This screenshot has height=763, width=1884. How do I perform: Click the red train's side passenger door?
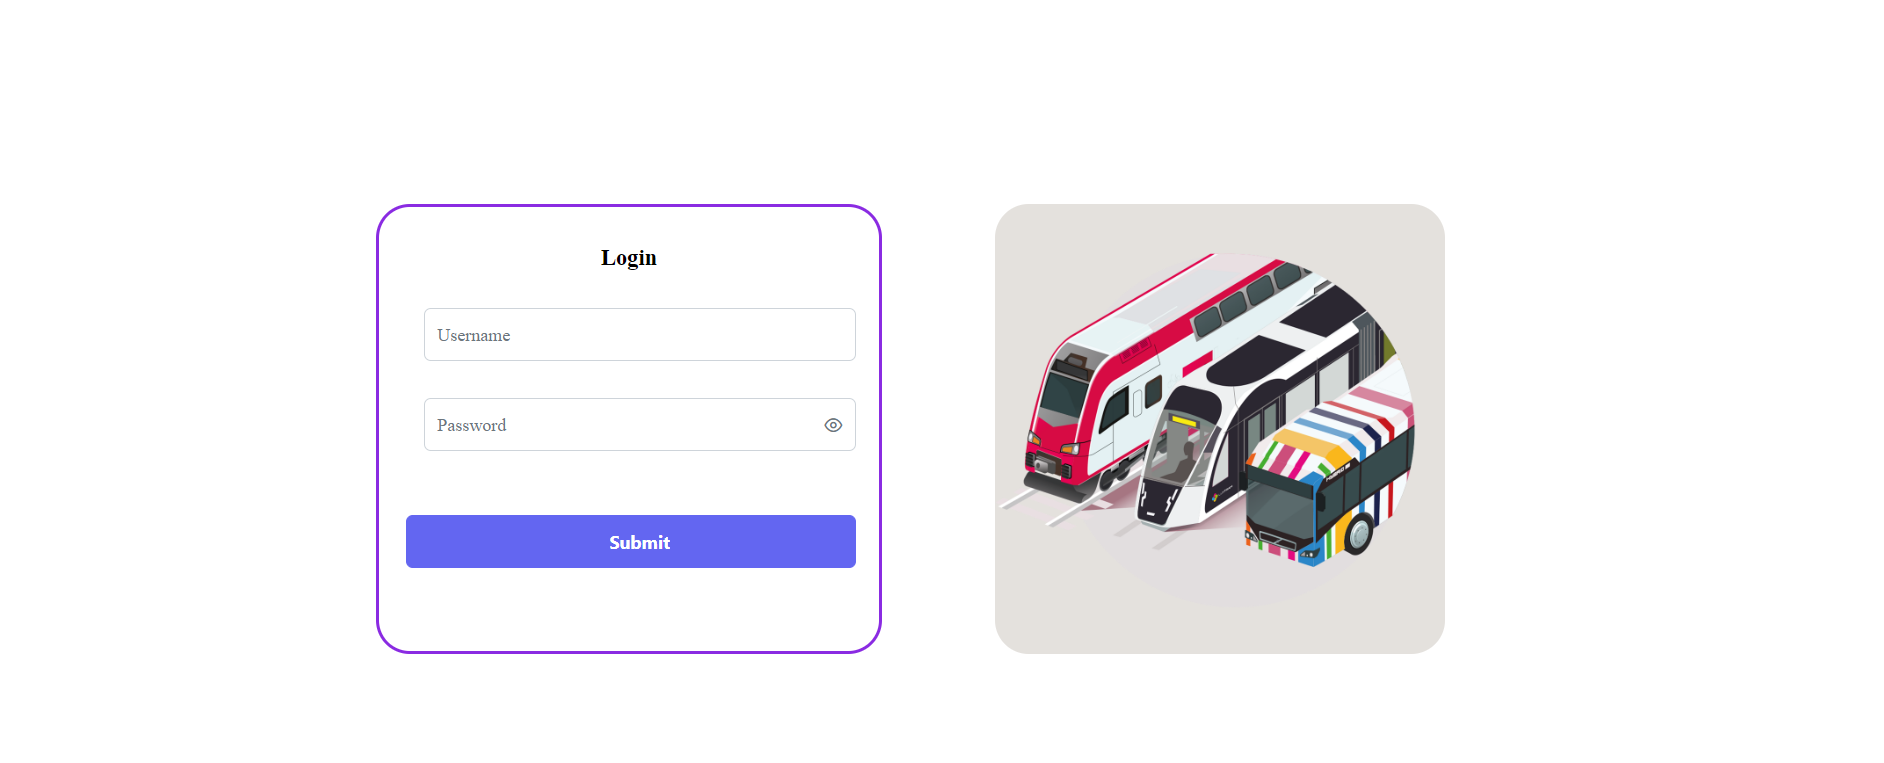point(1136,402)
